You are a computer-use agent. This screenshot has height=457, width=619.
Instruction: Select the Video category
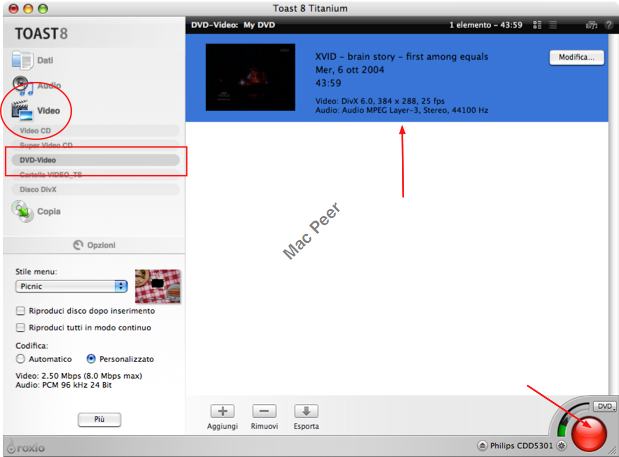tap(36, 111)
